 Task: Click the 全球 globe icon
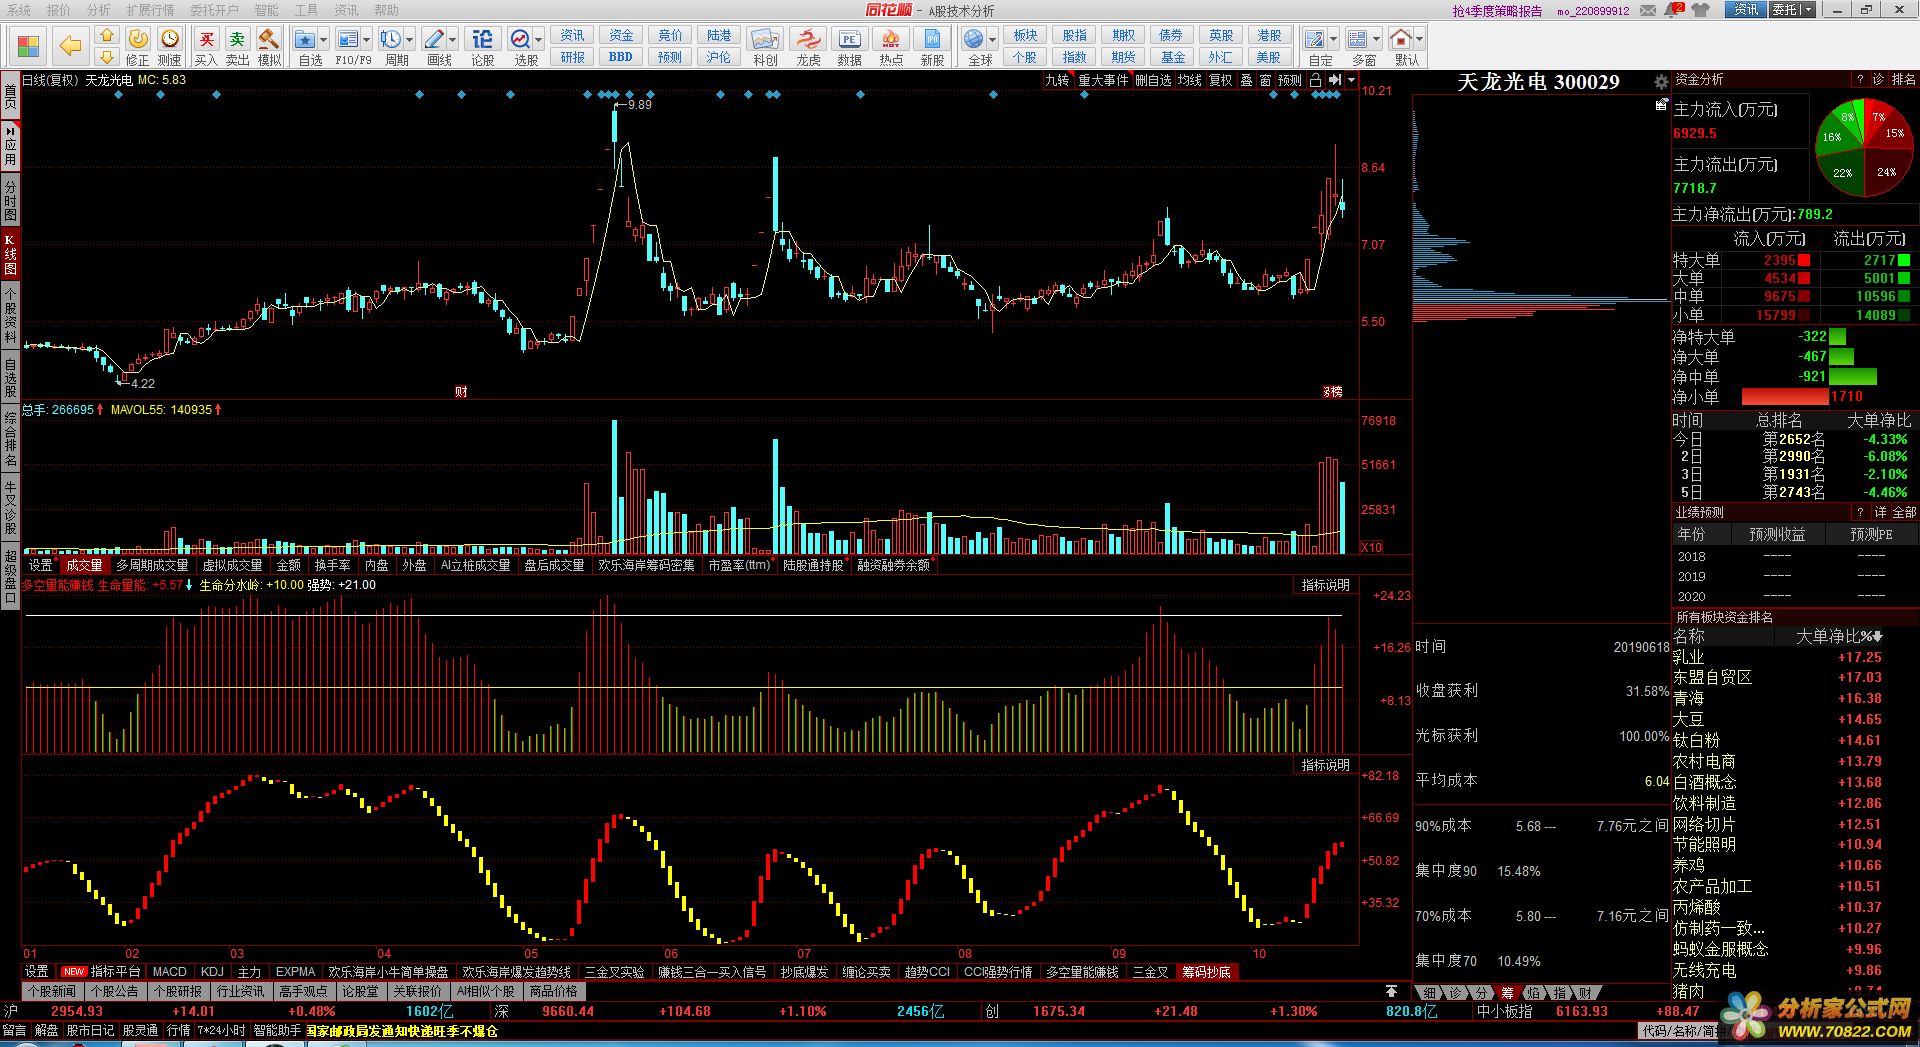pos(974,40)
